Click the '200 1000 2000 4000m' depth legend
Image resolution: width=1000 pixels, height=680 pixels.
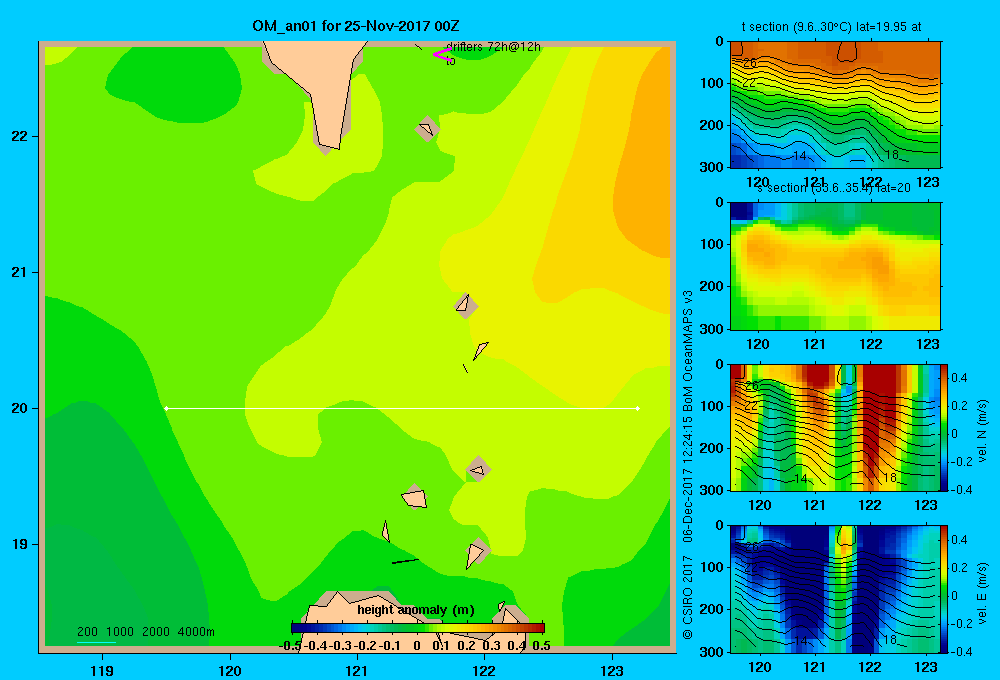[x=145, y=632]
